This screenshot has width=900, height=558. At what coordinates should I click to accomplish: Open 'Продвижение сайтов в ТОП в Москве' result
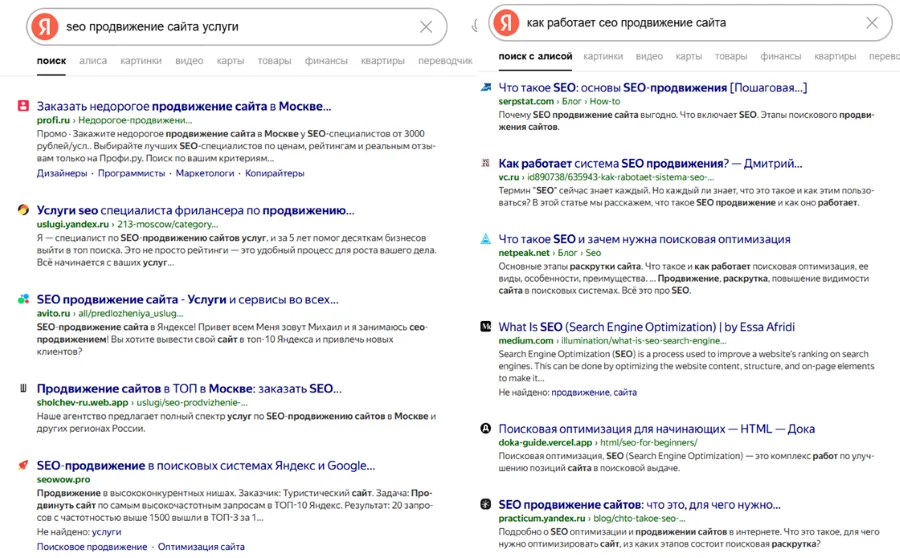click(x=189, y=389)
